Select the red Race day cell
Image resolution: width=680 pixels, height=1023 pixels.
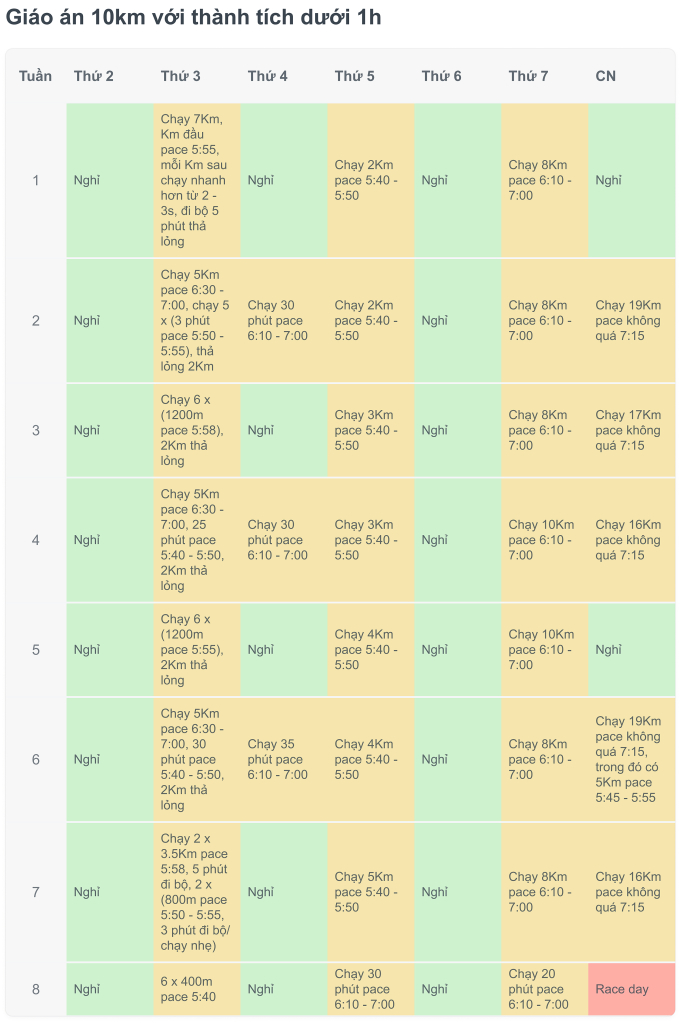pos(631,988)
